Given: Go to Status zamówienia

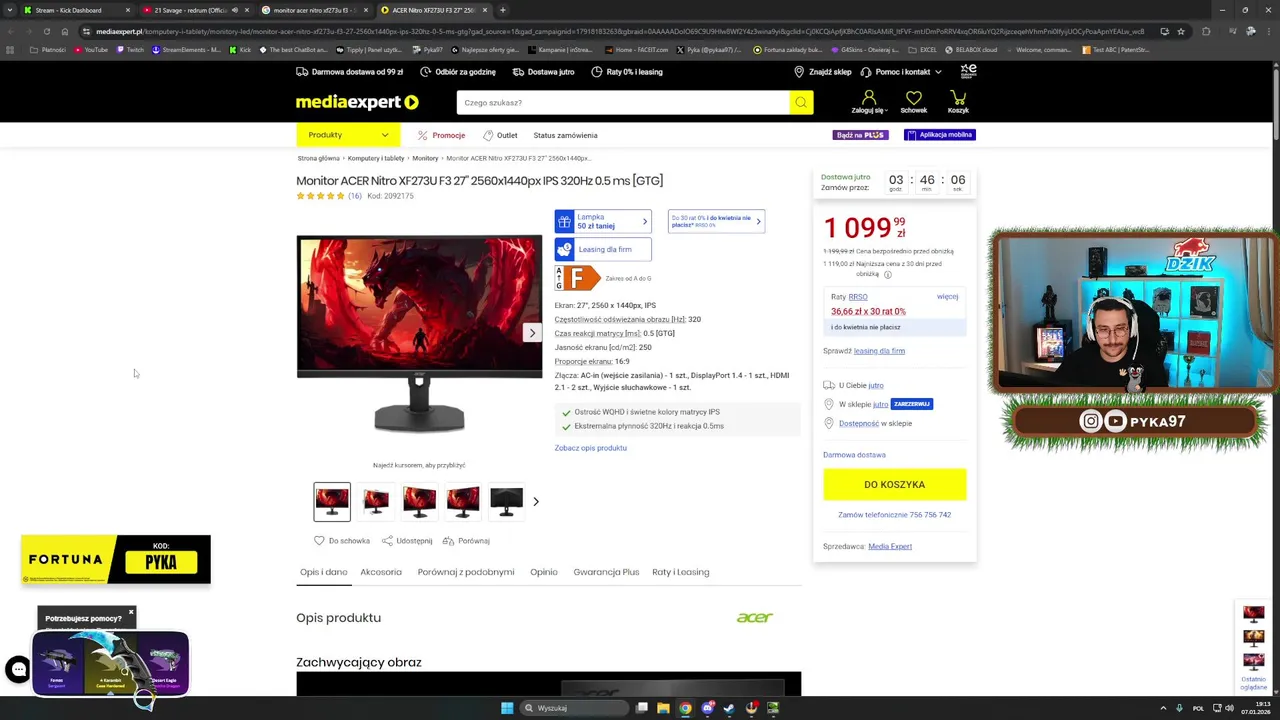Looking at the screenshot, I should pos(565,135).
